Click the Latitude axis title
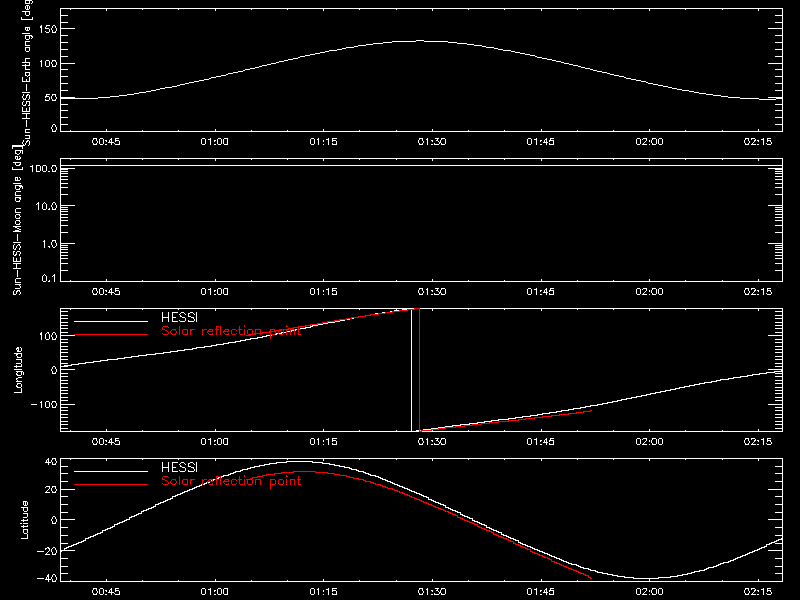This screenshot has height=600, width=800. [x=24, y=520]
